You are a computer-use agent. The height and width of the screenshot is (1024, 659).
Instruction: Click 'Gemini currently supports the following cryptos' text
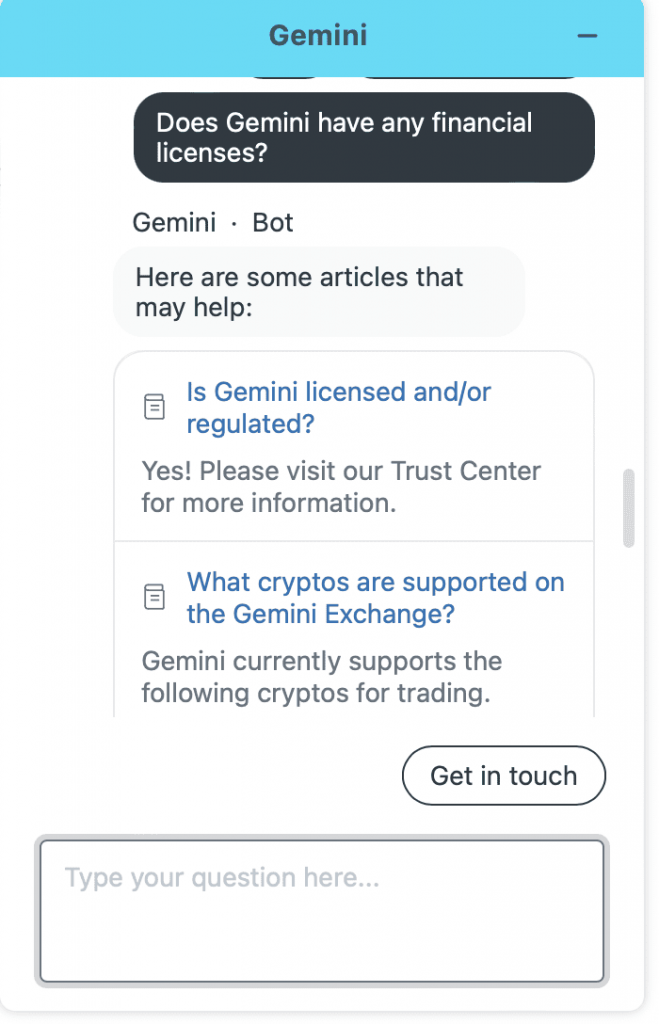(321, 677)
